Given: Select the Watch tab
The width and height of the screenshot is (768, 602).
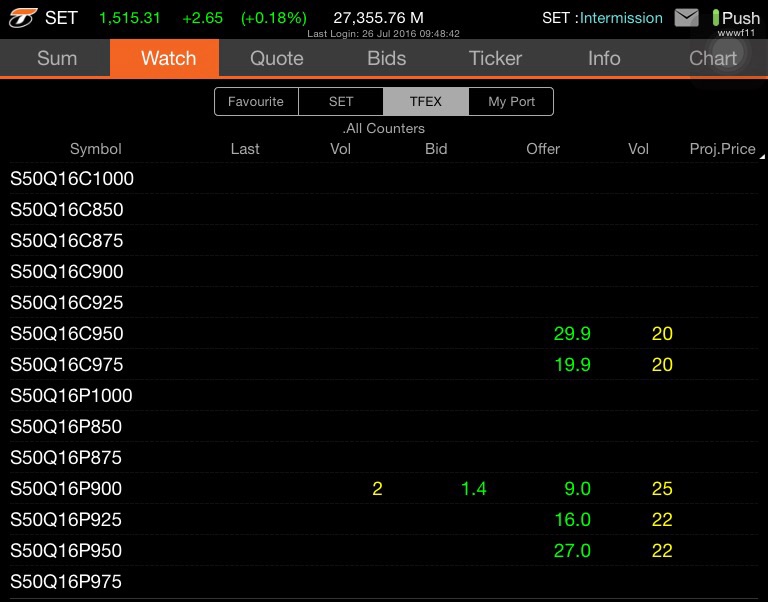Looking at the screenshot, I should tap(165, 58).
